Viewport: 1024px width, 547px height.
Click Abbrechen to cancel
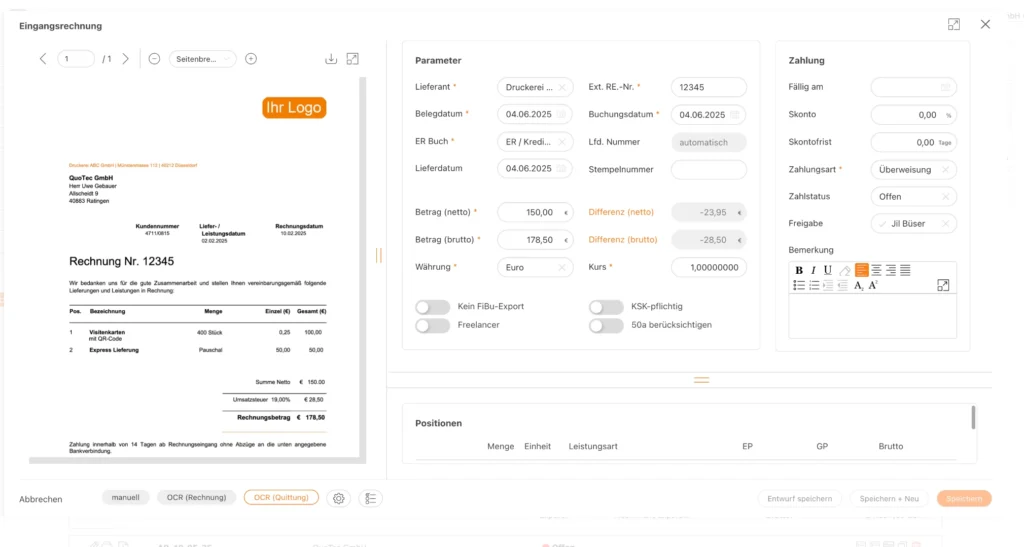tap(40, 499)
